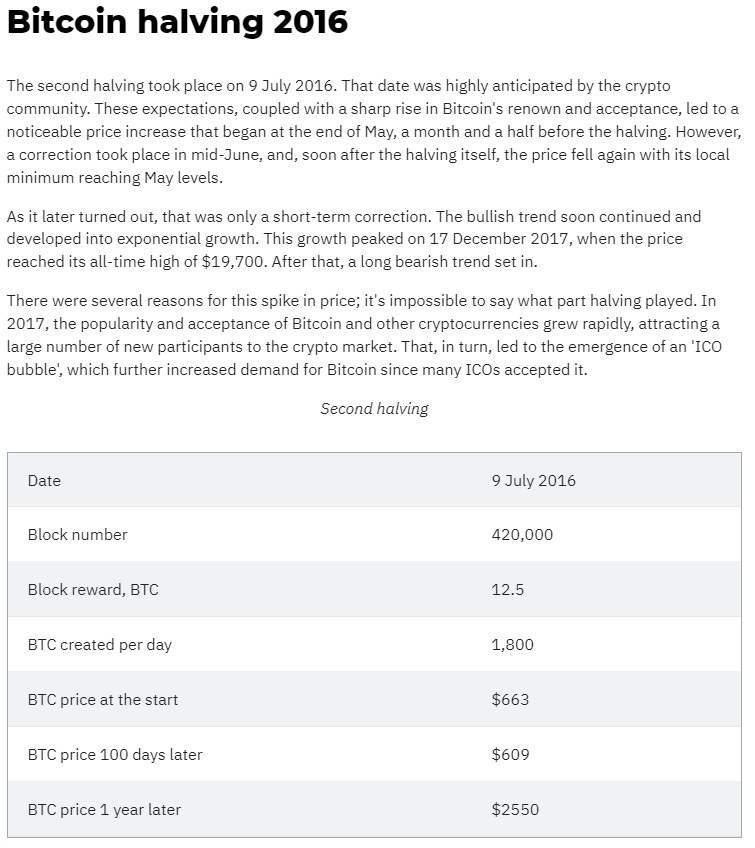This screenshot has width=755, height=848.
Task: Select the "$2550" price value
Action: pos(515,809)
